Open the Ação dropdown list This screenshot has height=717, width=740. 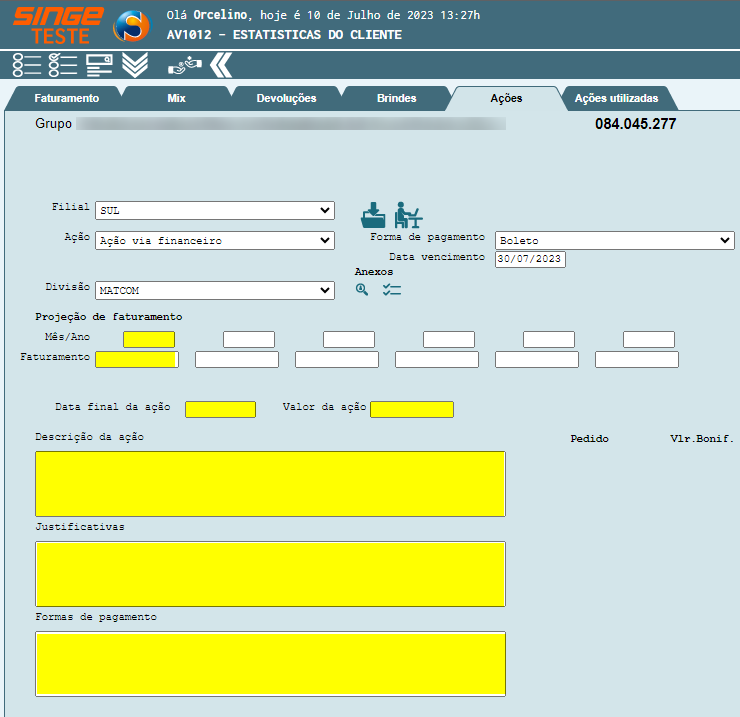[214, 241]
